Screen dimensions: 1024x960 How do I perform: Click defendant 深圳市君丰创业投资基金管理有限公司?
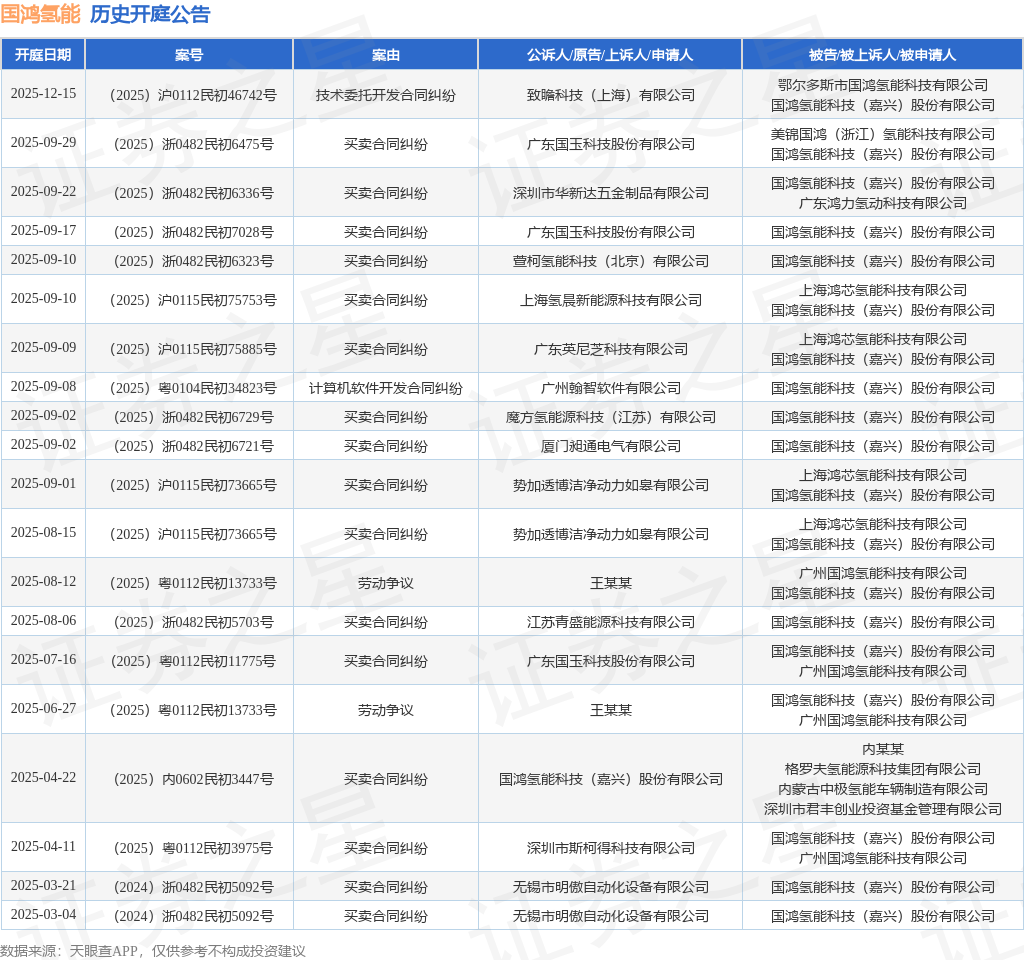882,809
